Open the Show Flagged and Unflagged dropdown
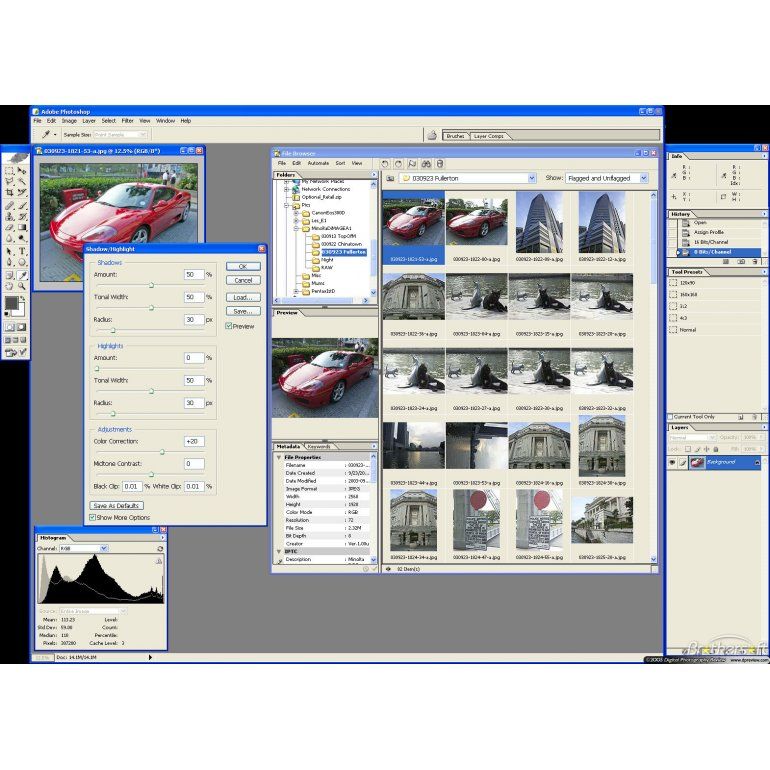 tap(643, 178)
